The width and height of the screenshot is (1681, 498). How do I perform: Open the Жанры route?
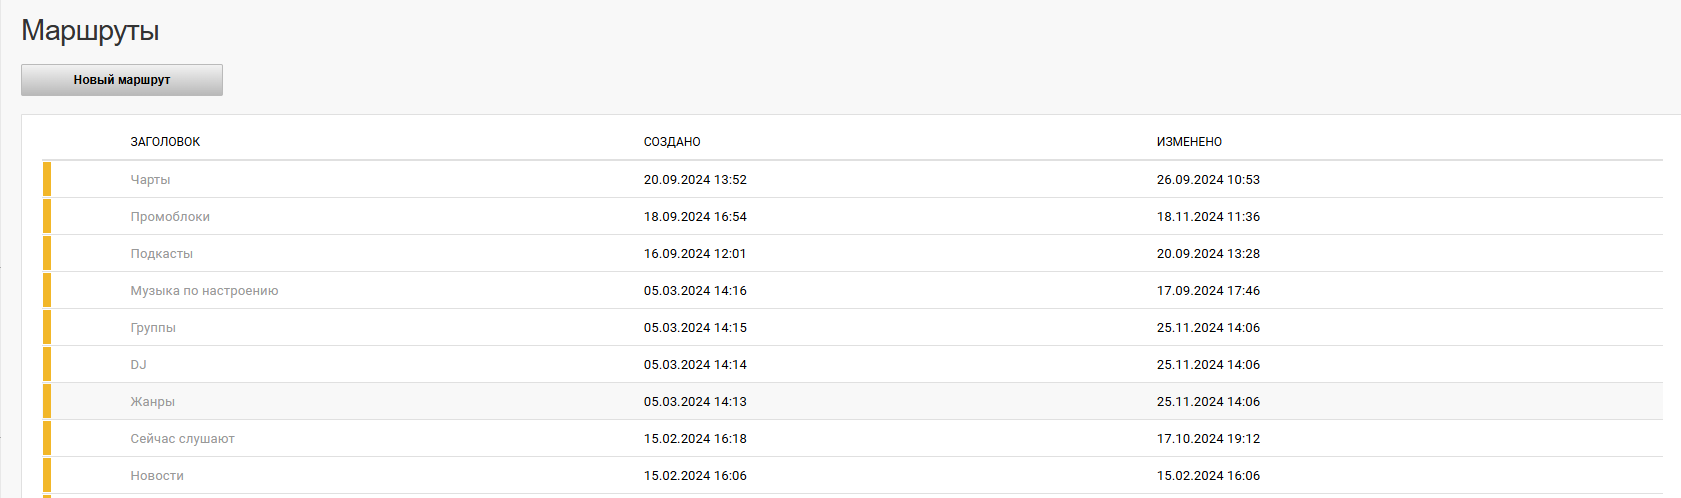(x=152, y=402)
